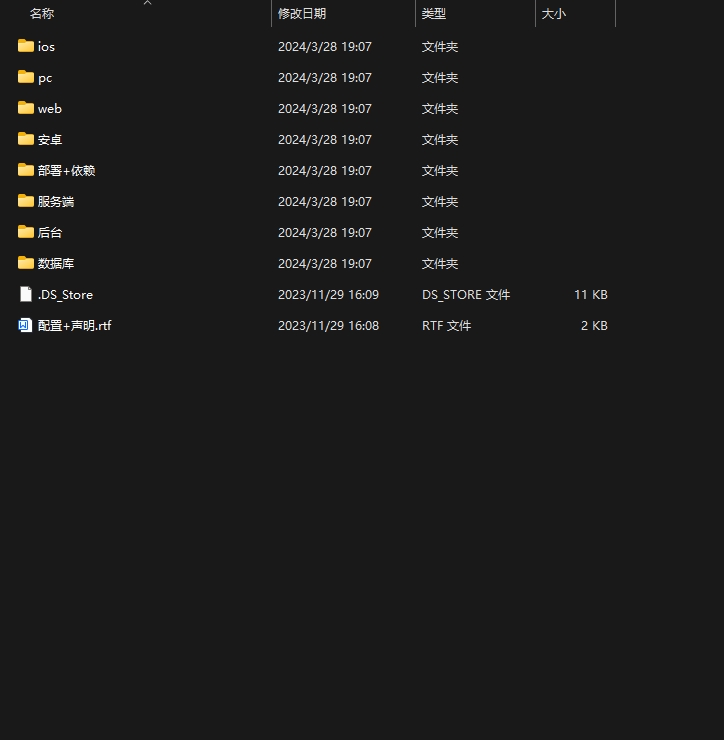This screenshot has height=740, width=724.
Task: Click the ios folder name
Action: [x=46, y=47]
